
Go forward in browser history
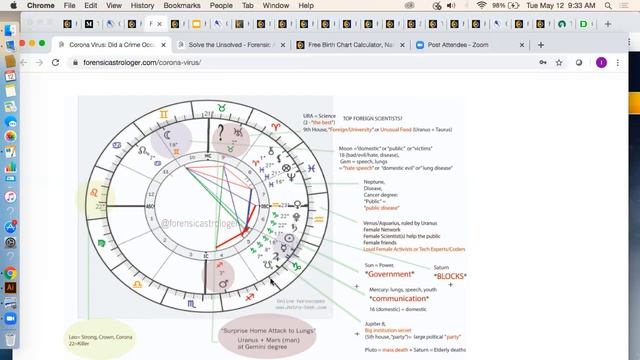(x=40, y=62)
